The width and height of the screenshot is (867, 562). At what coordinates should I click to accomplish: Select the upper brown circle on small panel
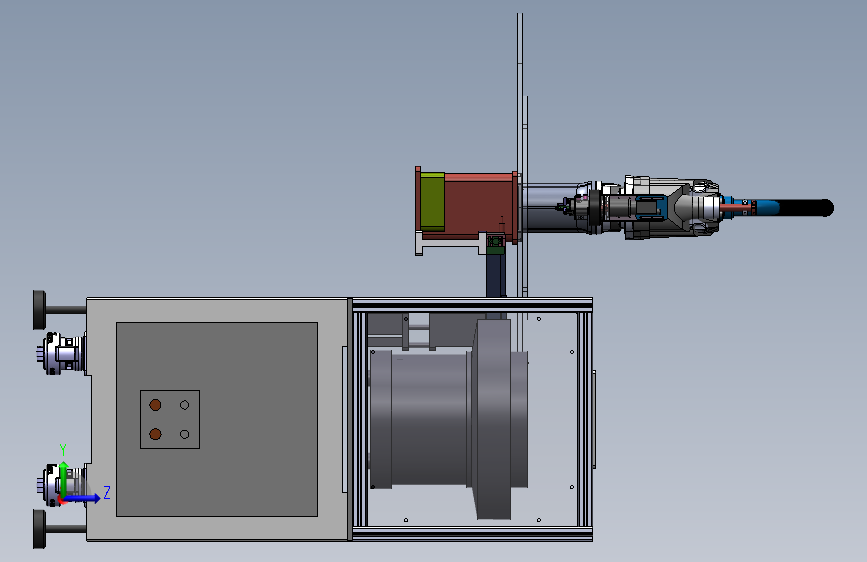(155, 405)
